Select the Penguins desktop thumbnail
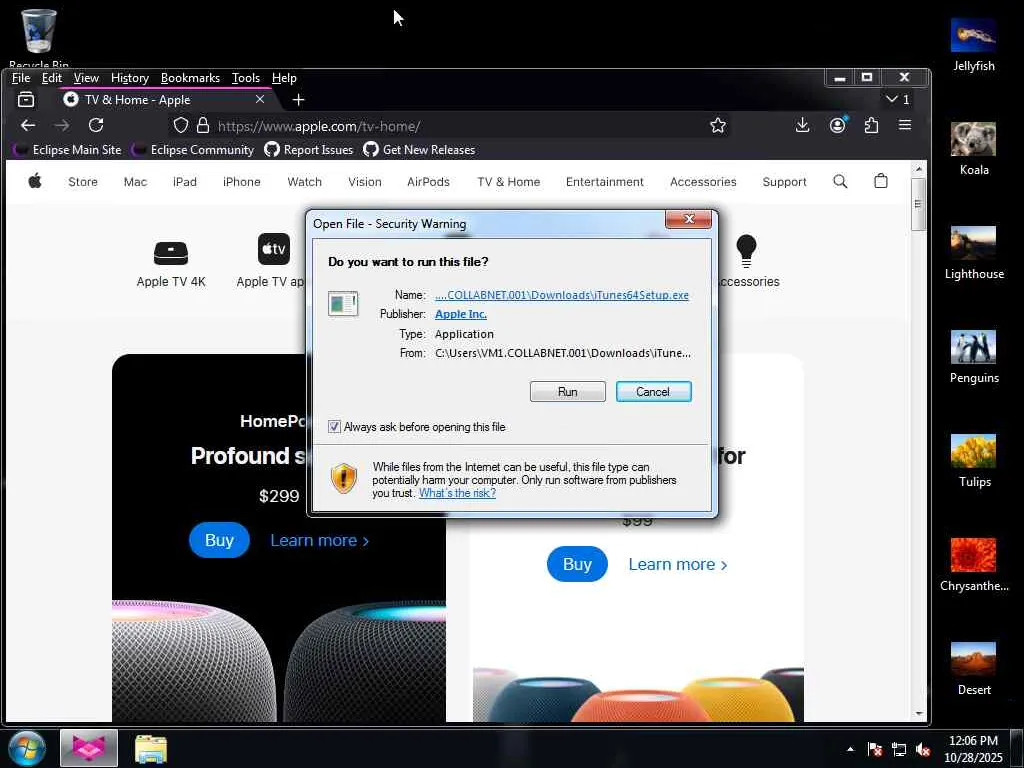1024x768 pixels. pos(973,347)
